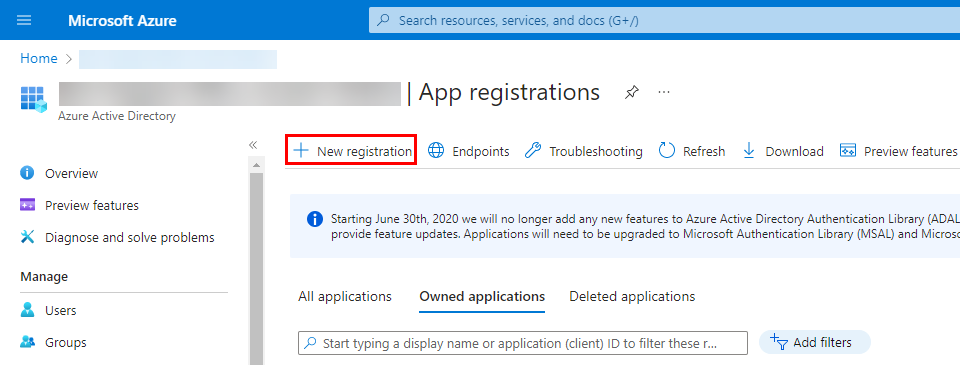Click the ADAL deprecation notice text
This screenshot has height=365, width=960.
click(x=645, y=227)
